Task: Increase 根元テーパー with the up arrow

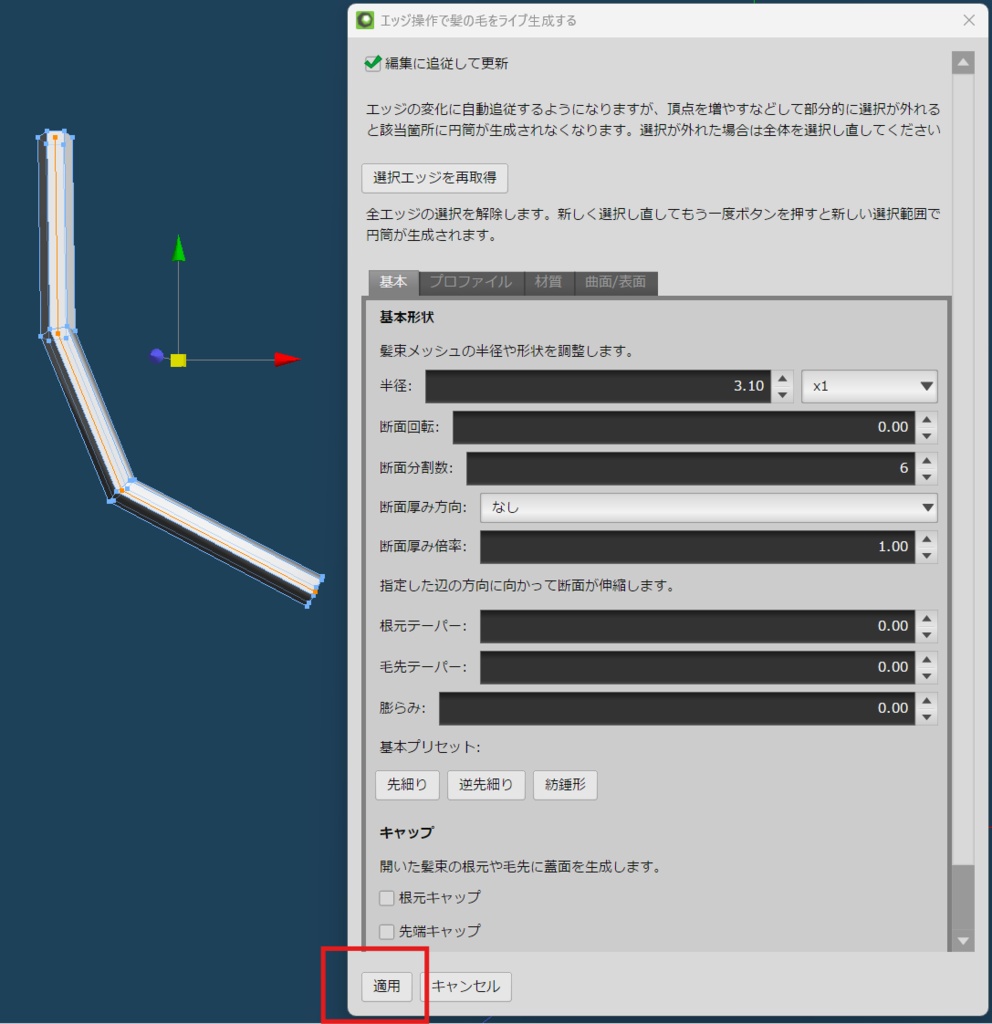Action: [x=927, y=618]
